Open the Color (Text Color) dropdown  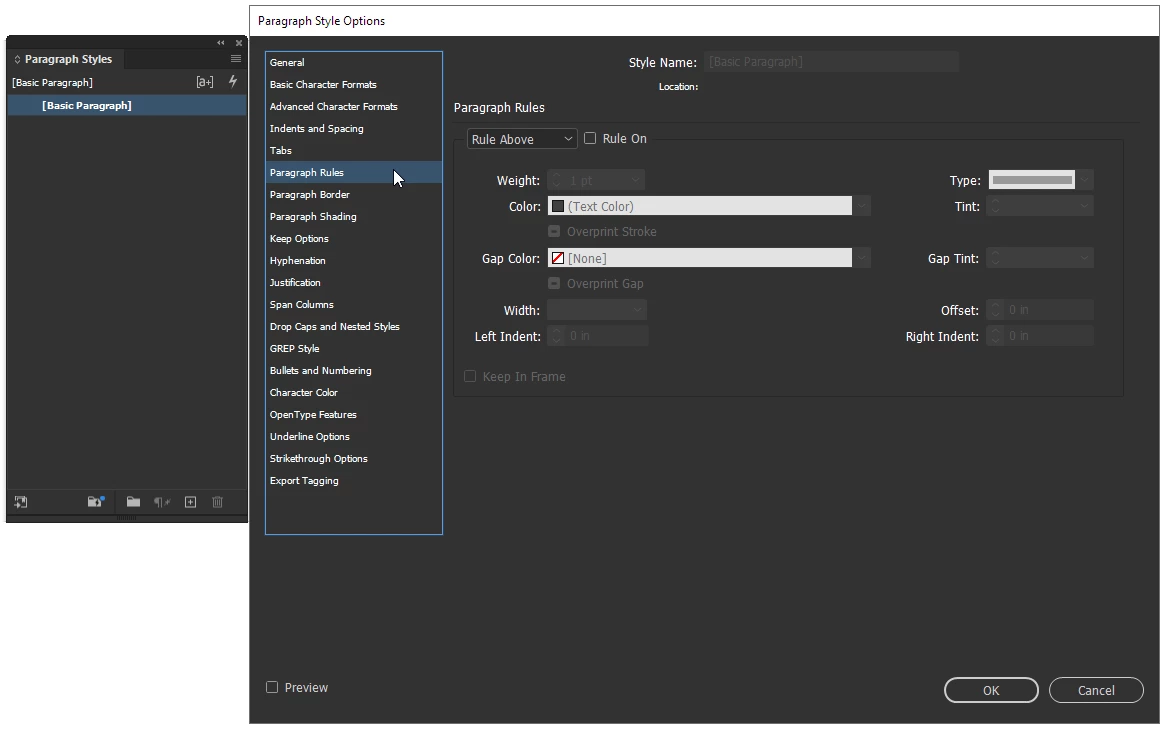[x=862, y=206]
